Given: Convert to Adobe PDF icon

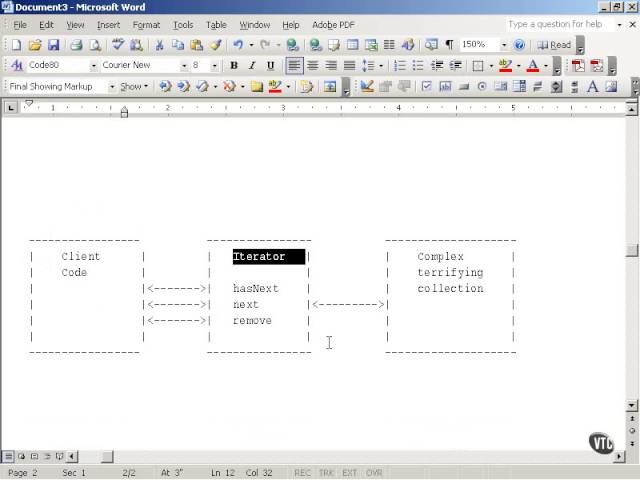Looking at the screenshot, I should pyautogui.click(x=578, y=65).
